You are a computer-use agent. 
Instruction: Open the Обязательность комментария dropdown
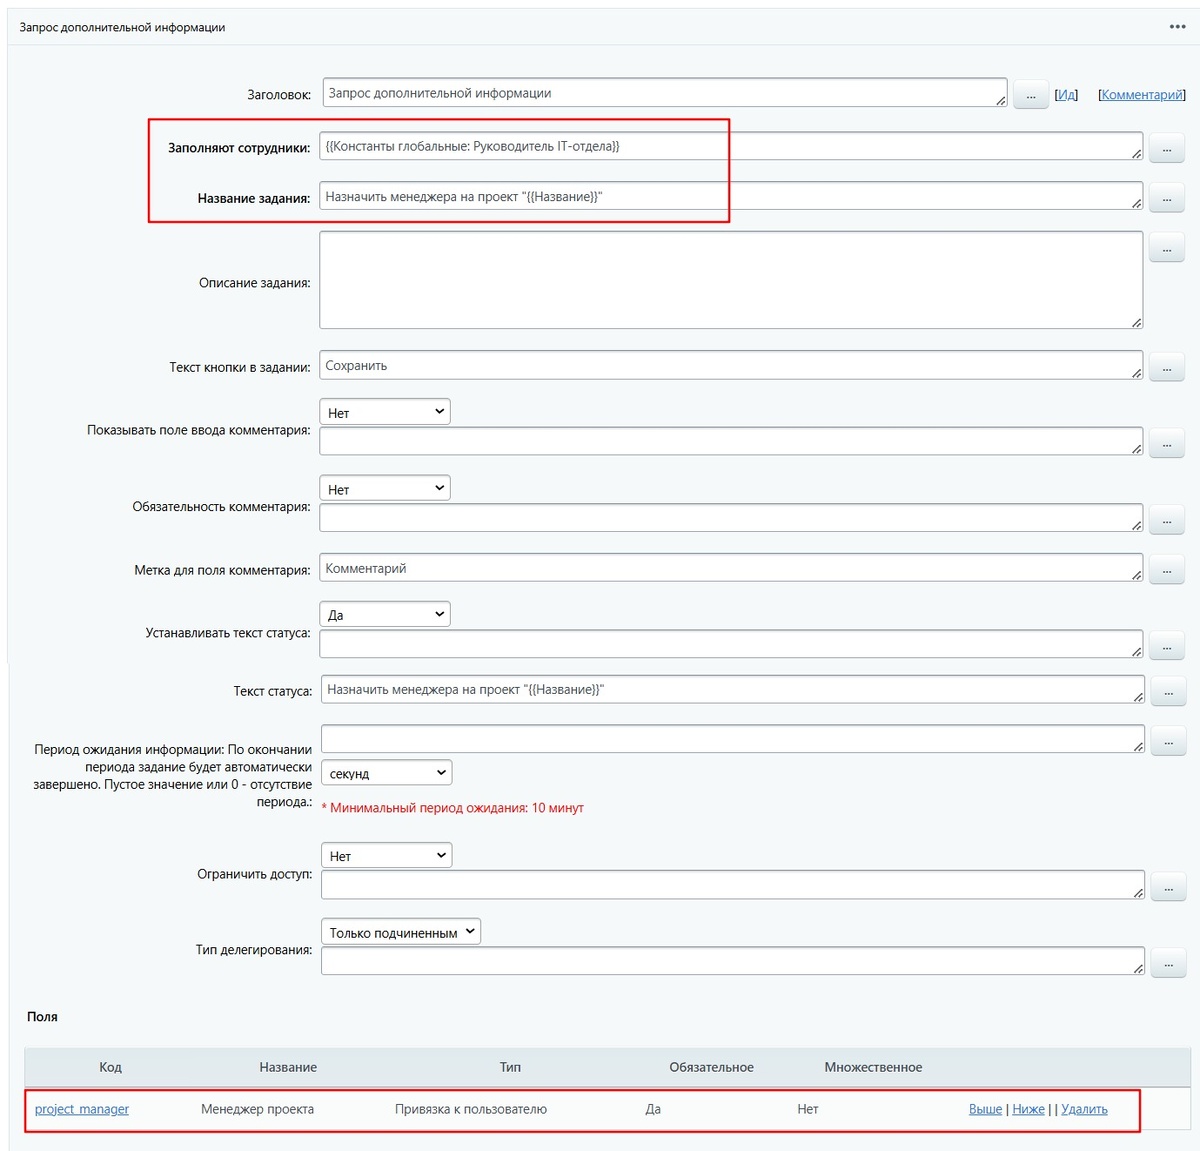coord(385,489)
